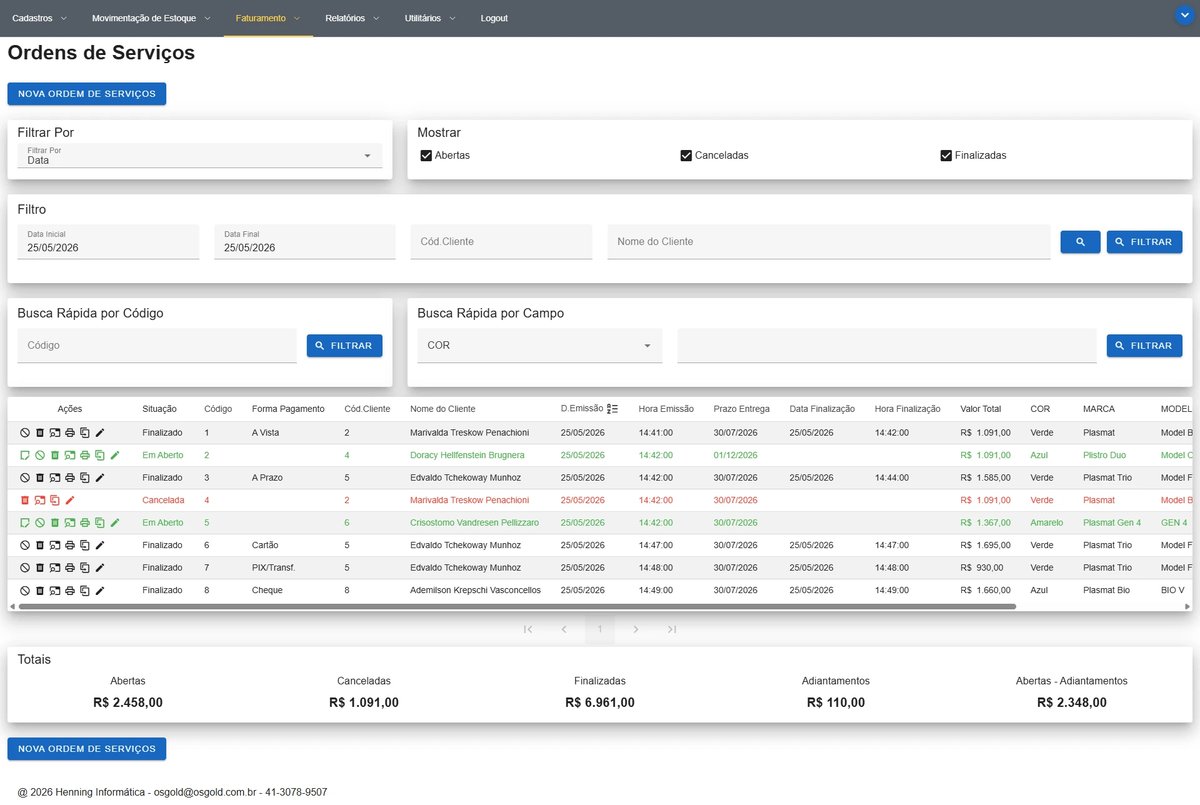Open the Relatórios menu

coord(353,18)
